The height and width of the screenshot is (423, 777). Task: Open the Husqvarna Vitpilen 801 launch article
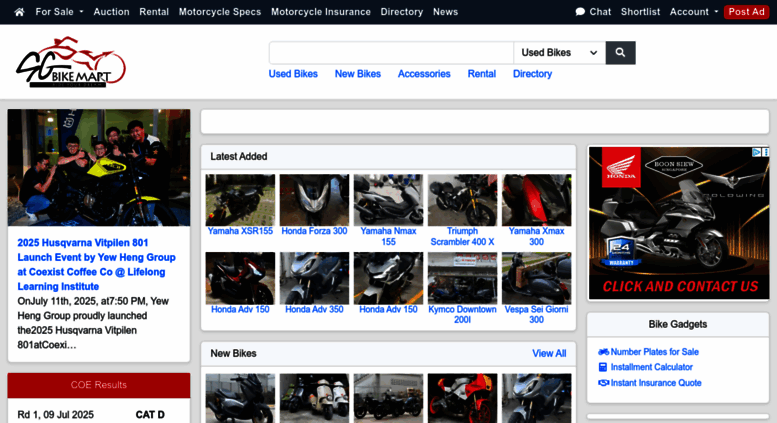click(97, 264)
